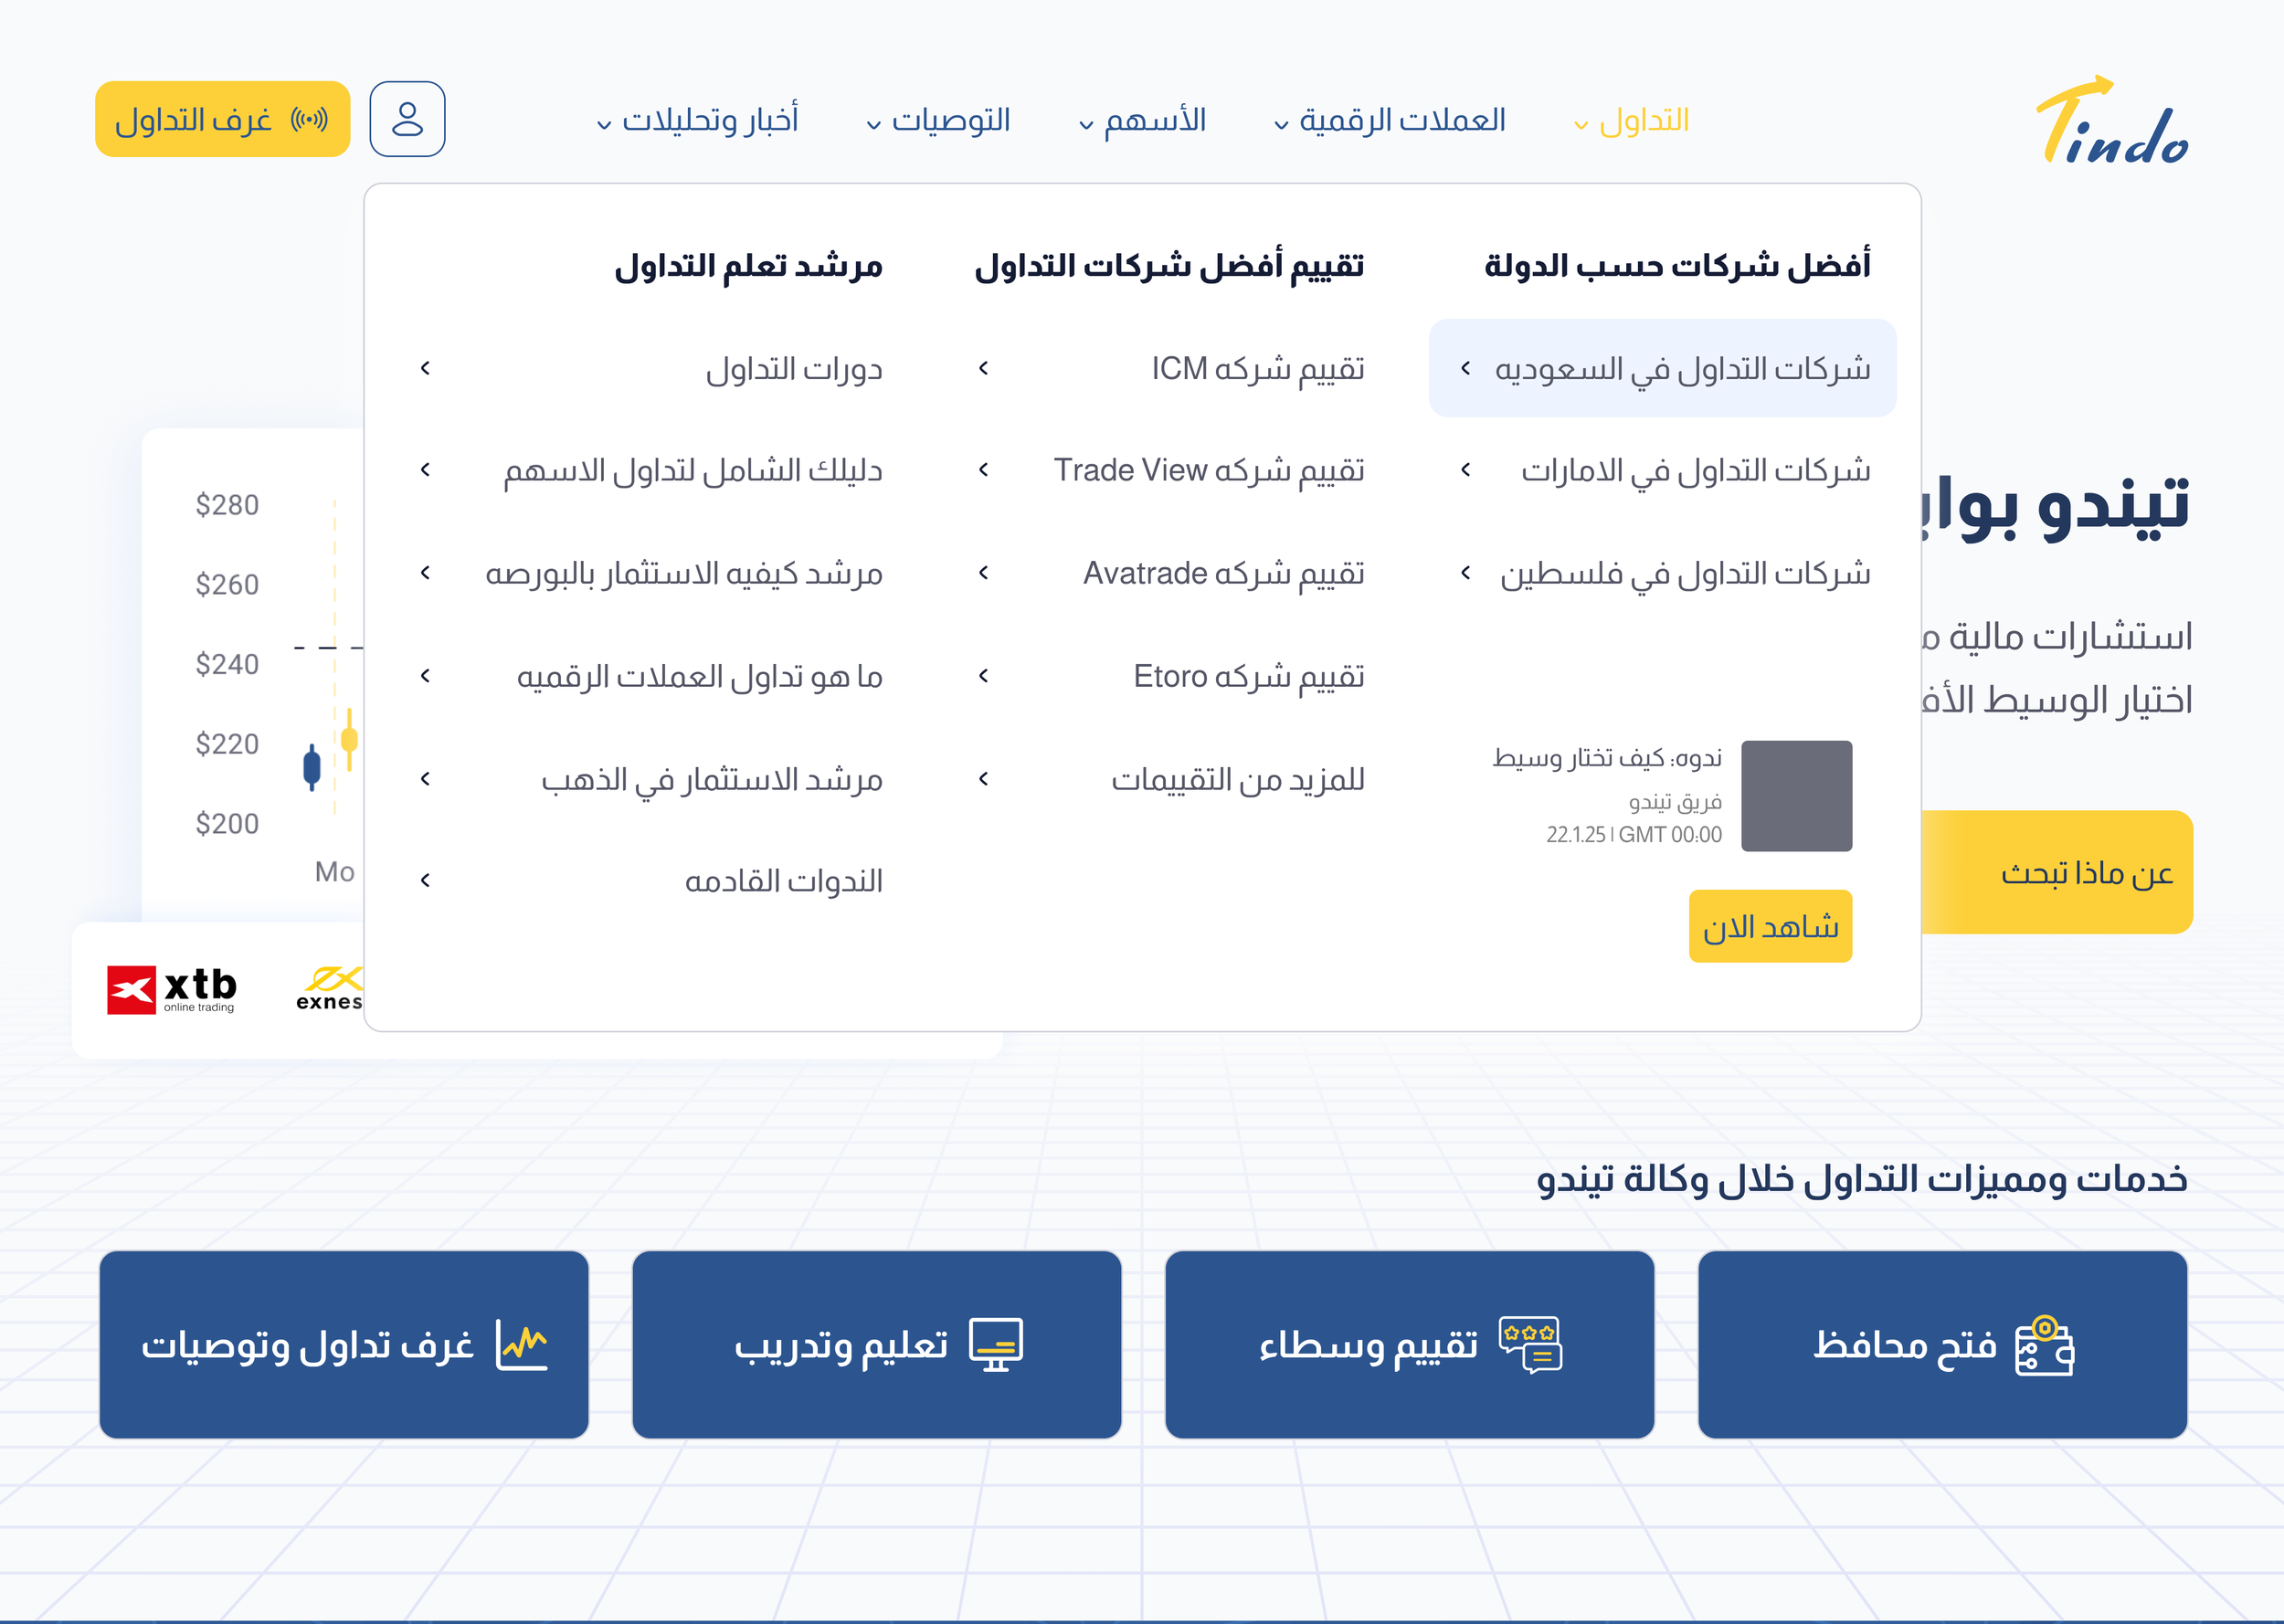Select the xtb broker logo
Image resolution: width=2284 pixels, height=1624 pixels.
tap(172, 988)
